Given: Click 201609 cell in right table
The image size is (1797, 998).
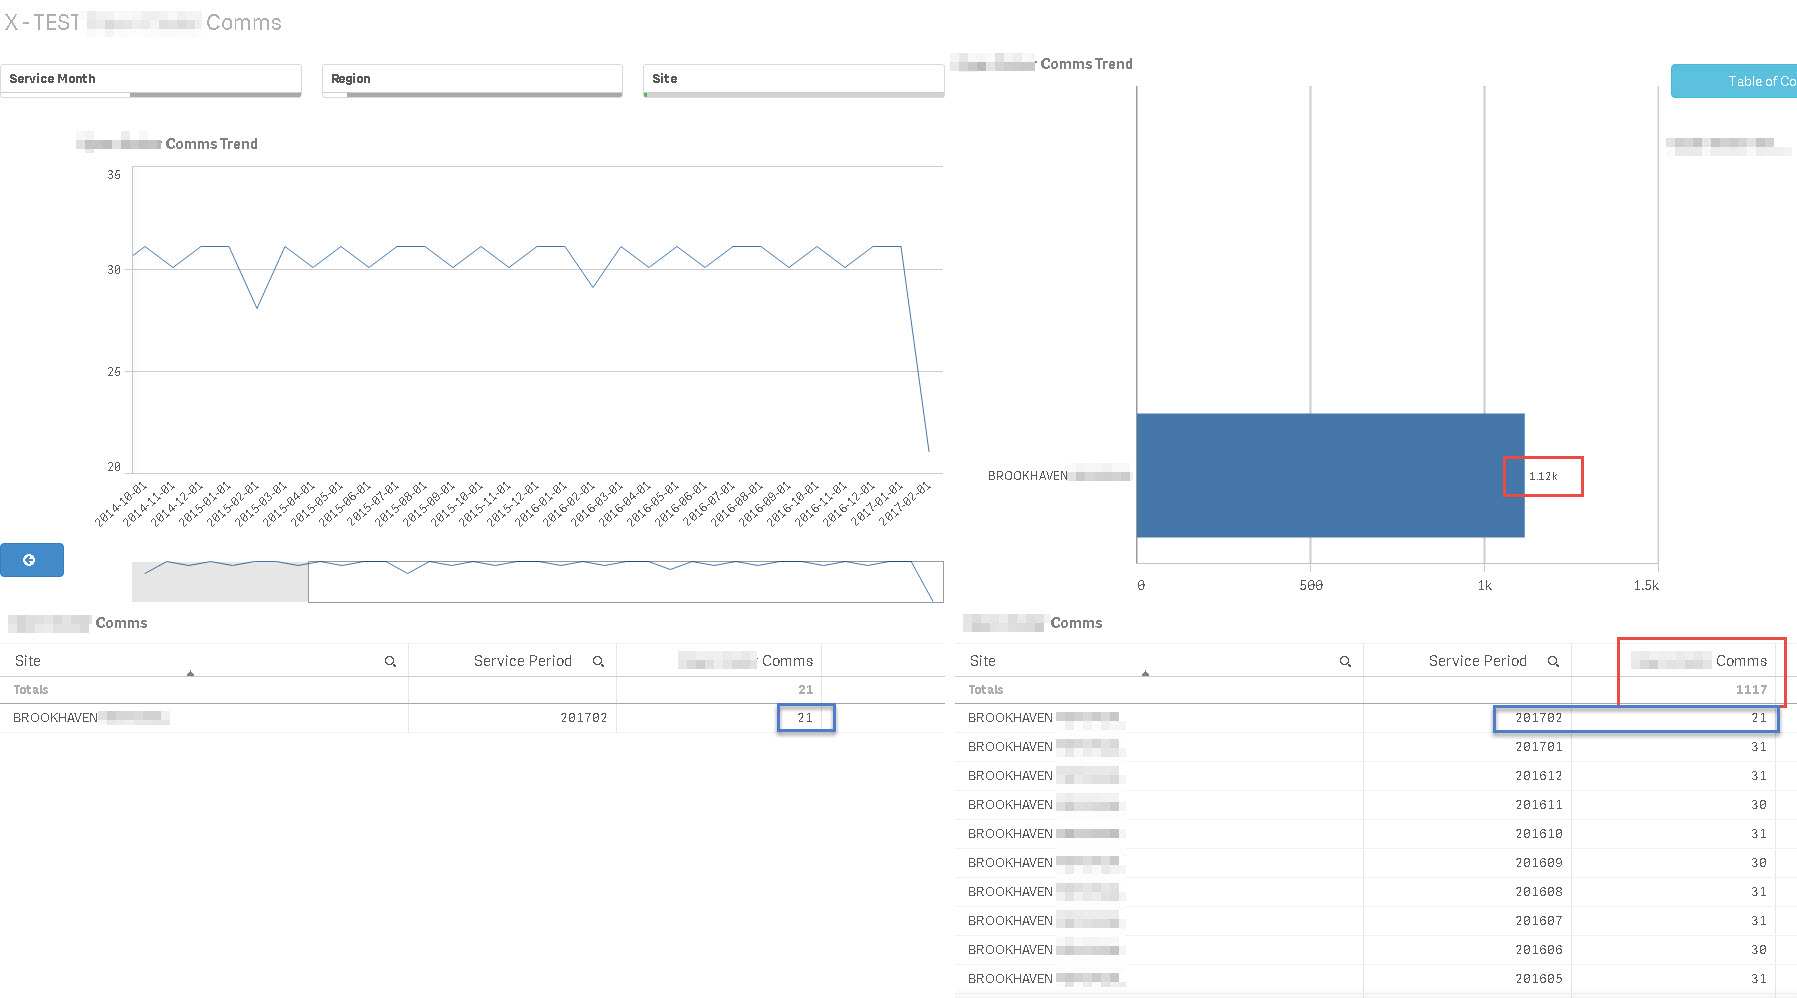Looking at the screenshot, I should pos(1539,863).
